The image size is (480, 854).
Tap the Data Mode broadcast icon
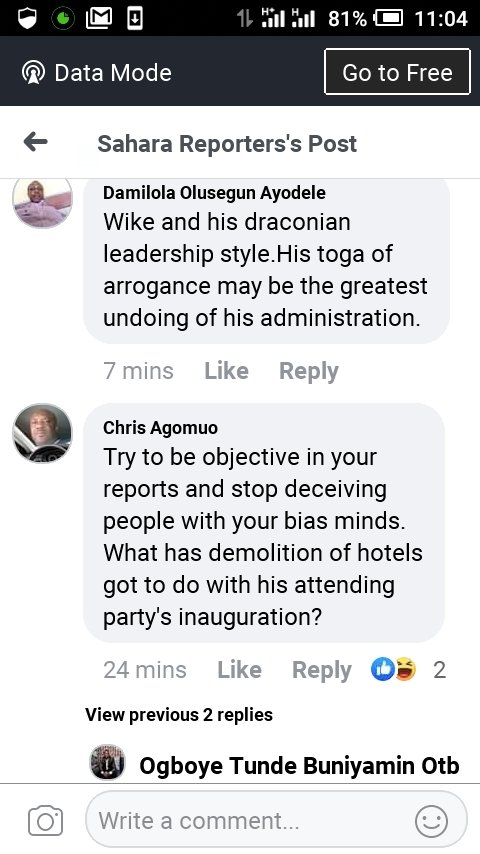33,72
